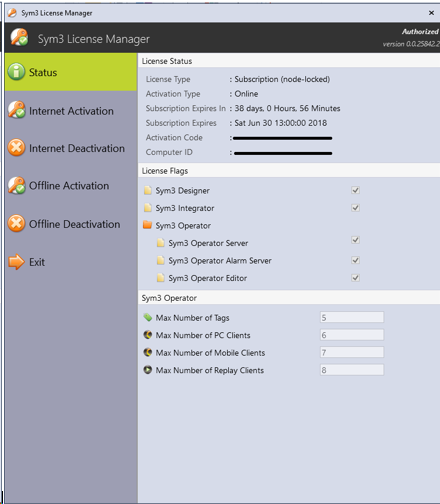Click the green tag icon beside Max Number of Tags
This screenshot has width=440, height=504.
(x=148, y=317)
